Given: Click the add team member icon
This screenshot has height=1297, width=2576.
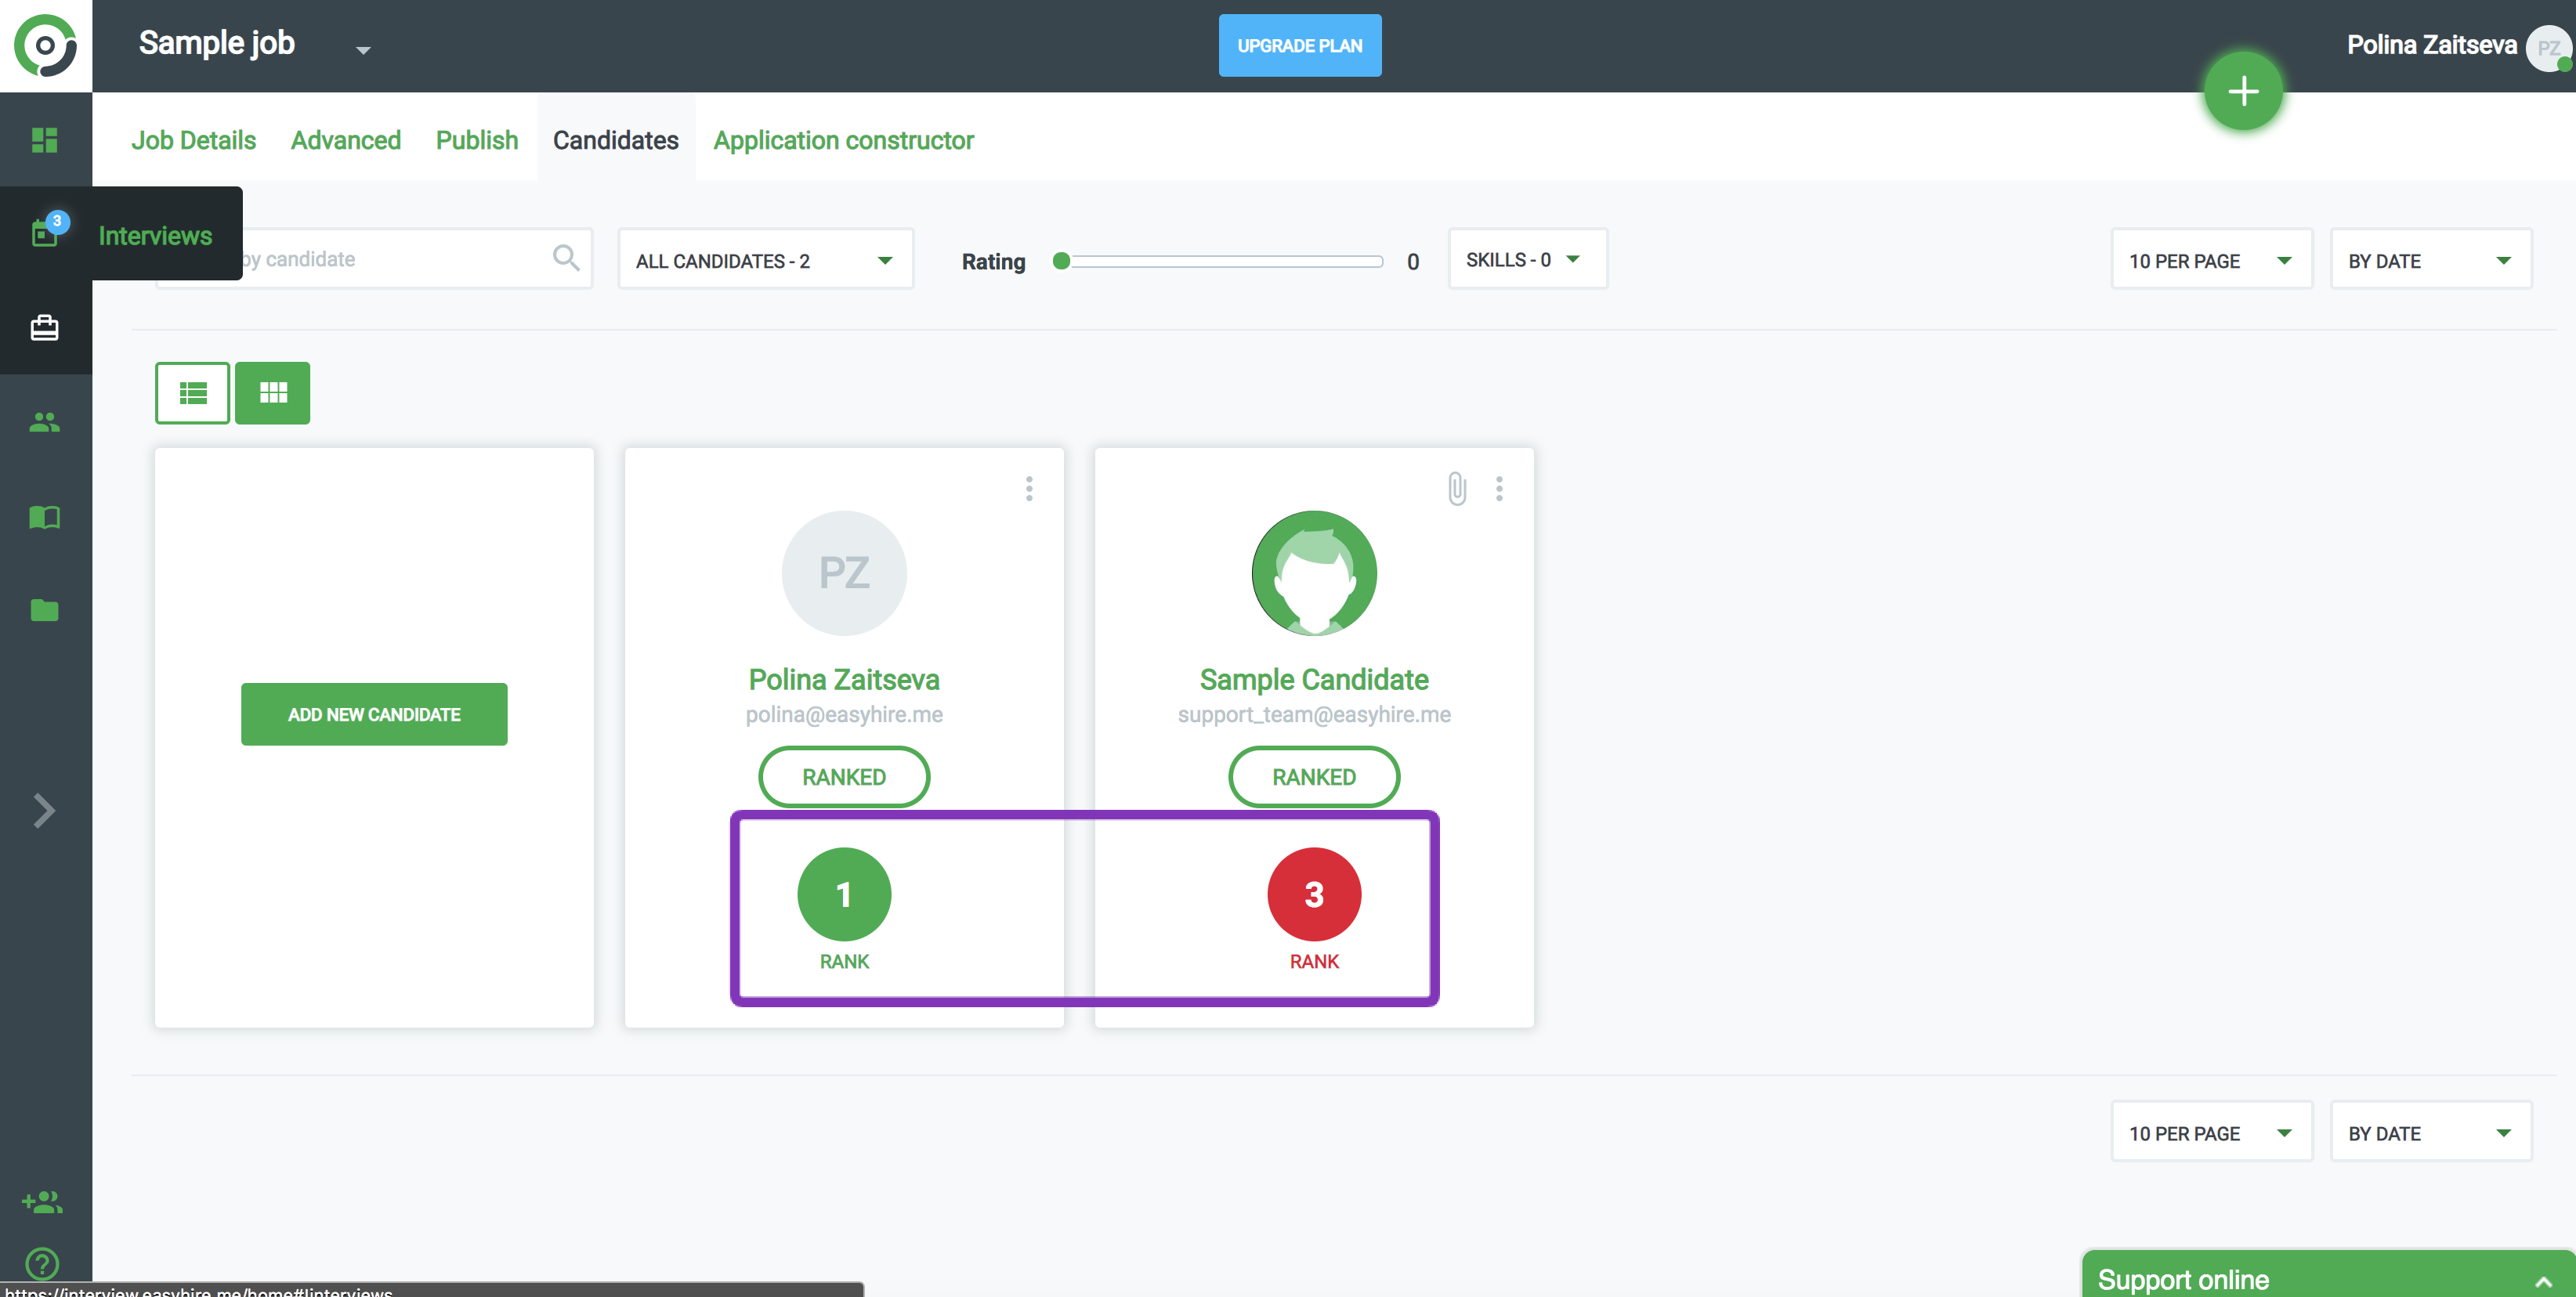Looking at the screenshot, I should [x=42, y=1201].
